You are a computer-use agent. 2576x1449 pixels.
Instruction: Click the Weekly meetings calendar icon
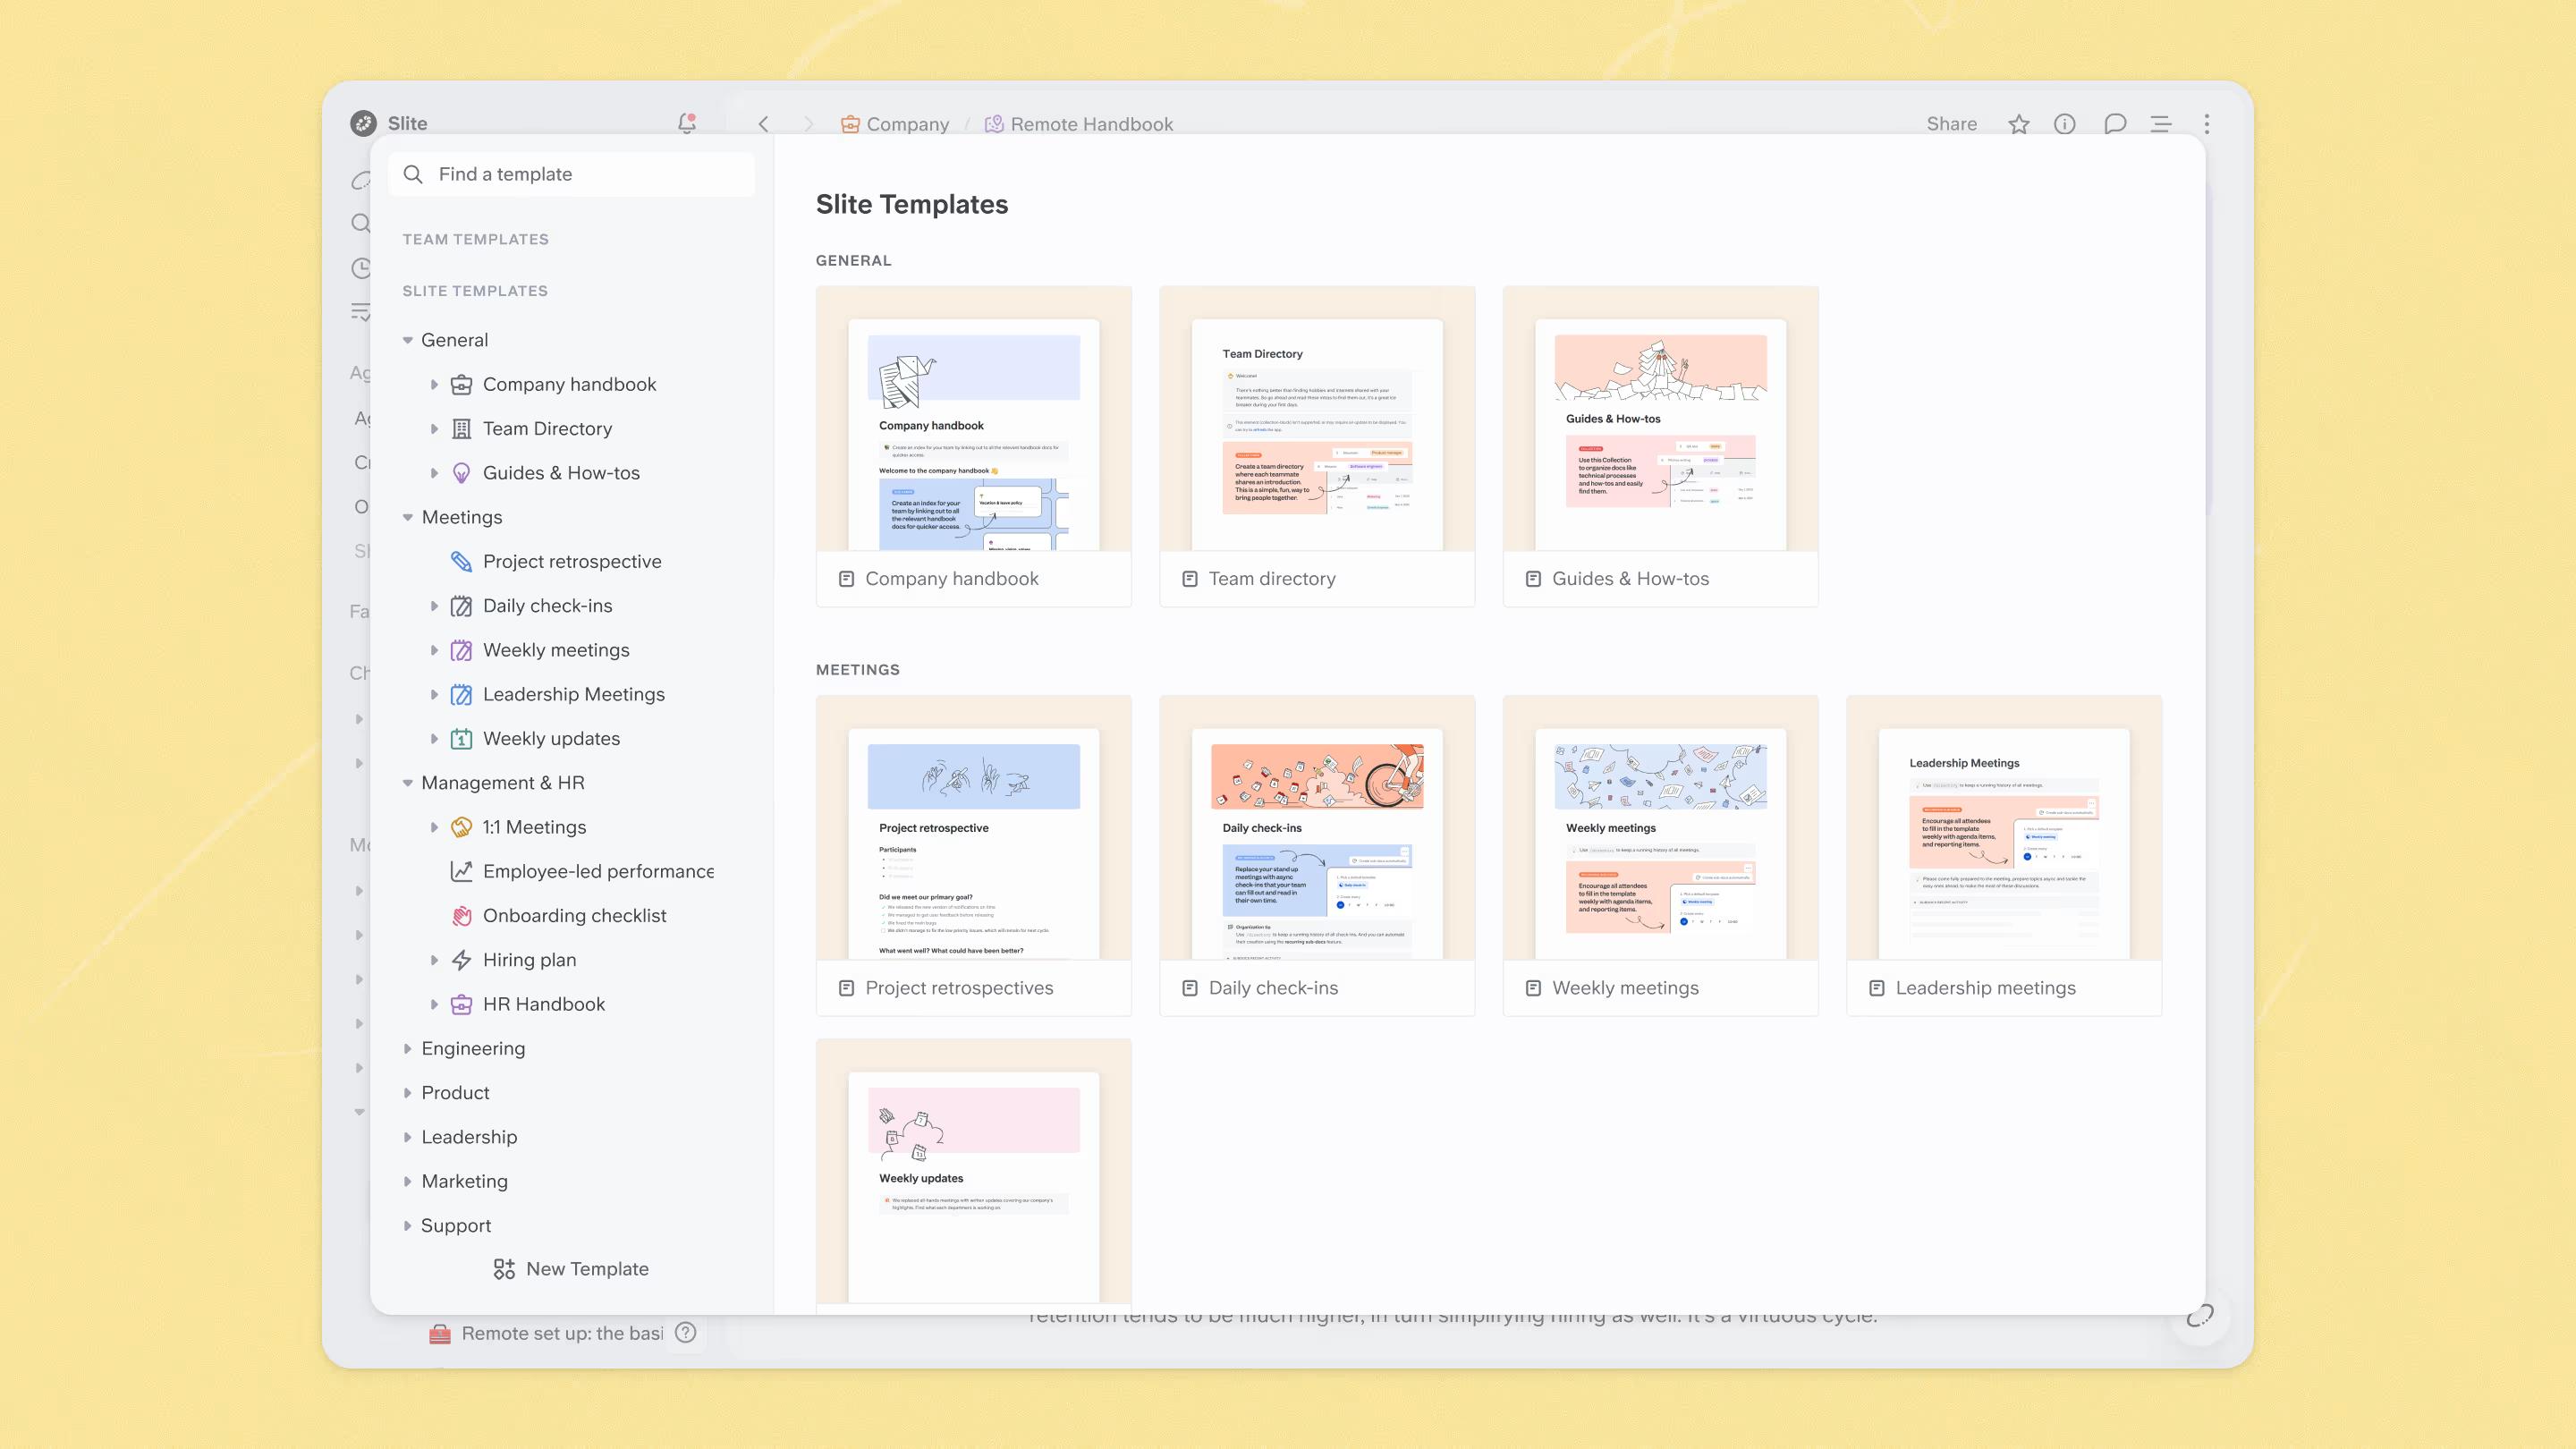tap(461, 650)
